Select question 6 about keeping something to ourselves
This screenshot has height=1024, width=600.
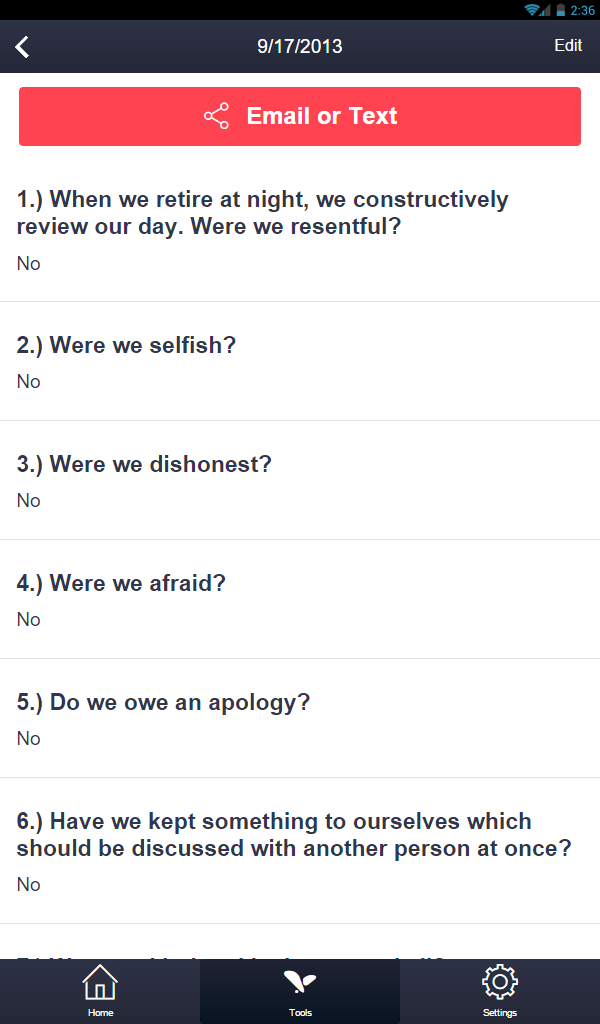click(294, 835)
